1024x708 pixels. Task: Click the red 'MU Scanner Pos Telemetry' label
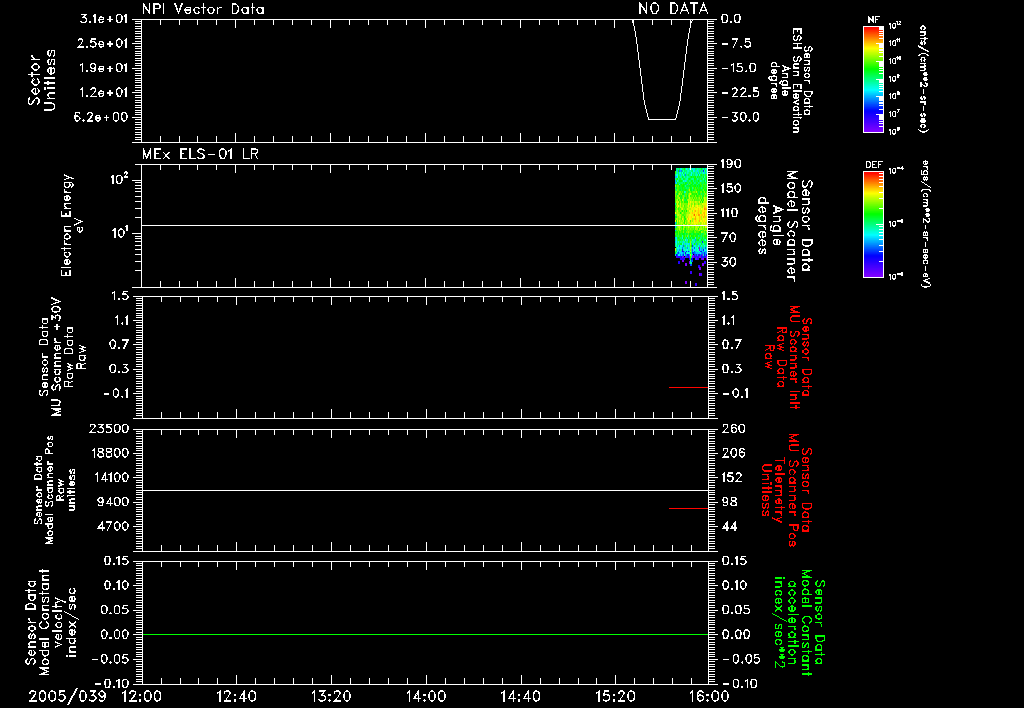tap(787, 490)
